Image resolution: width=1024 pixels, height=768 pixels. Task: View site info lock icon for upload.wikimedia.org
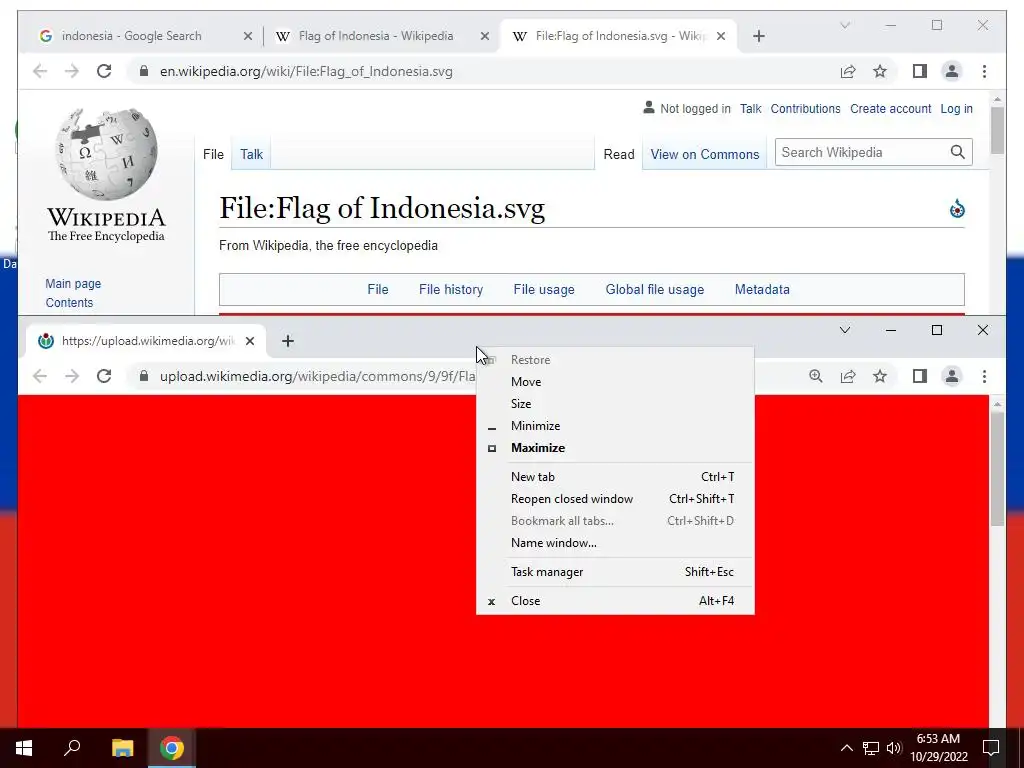point(144,376)
